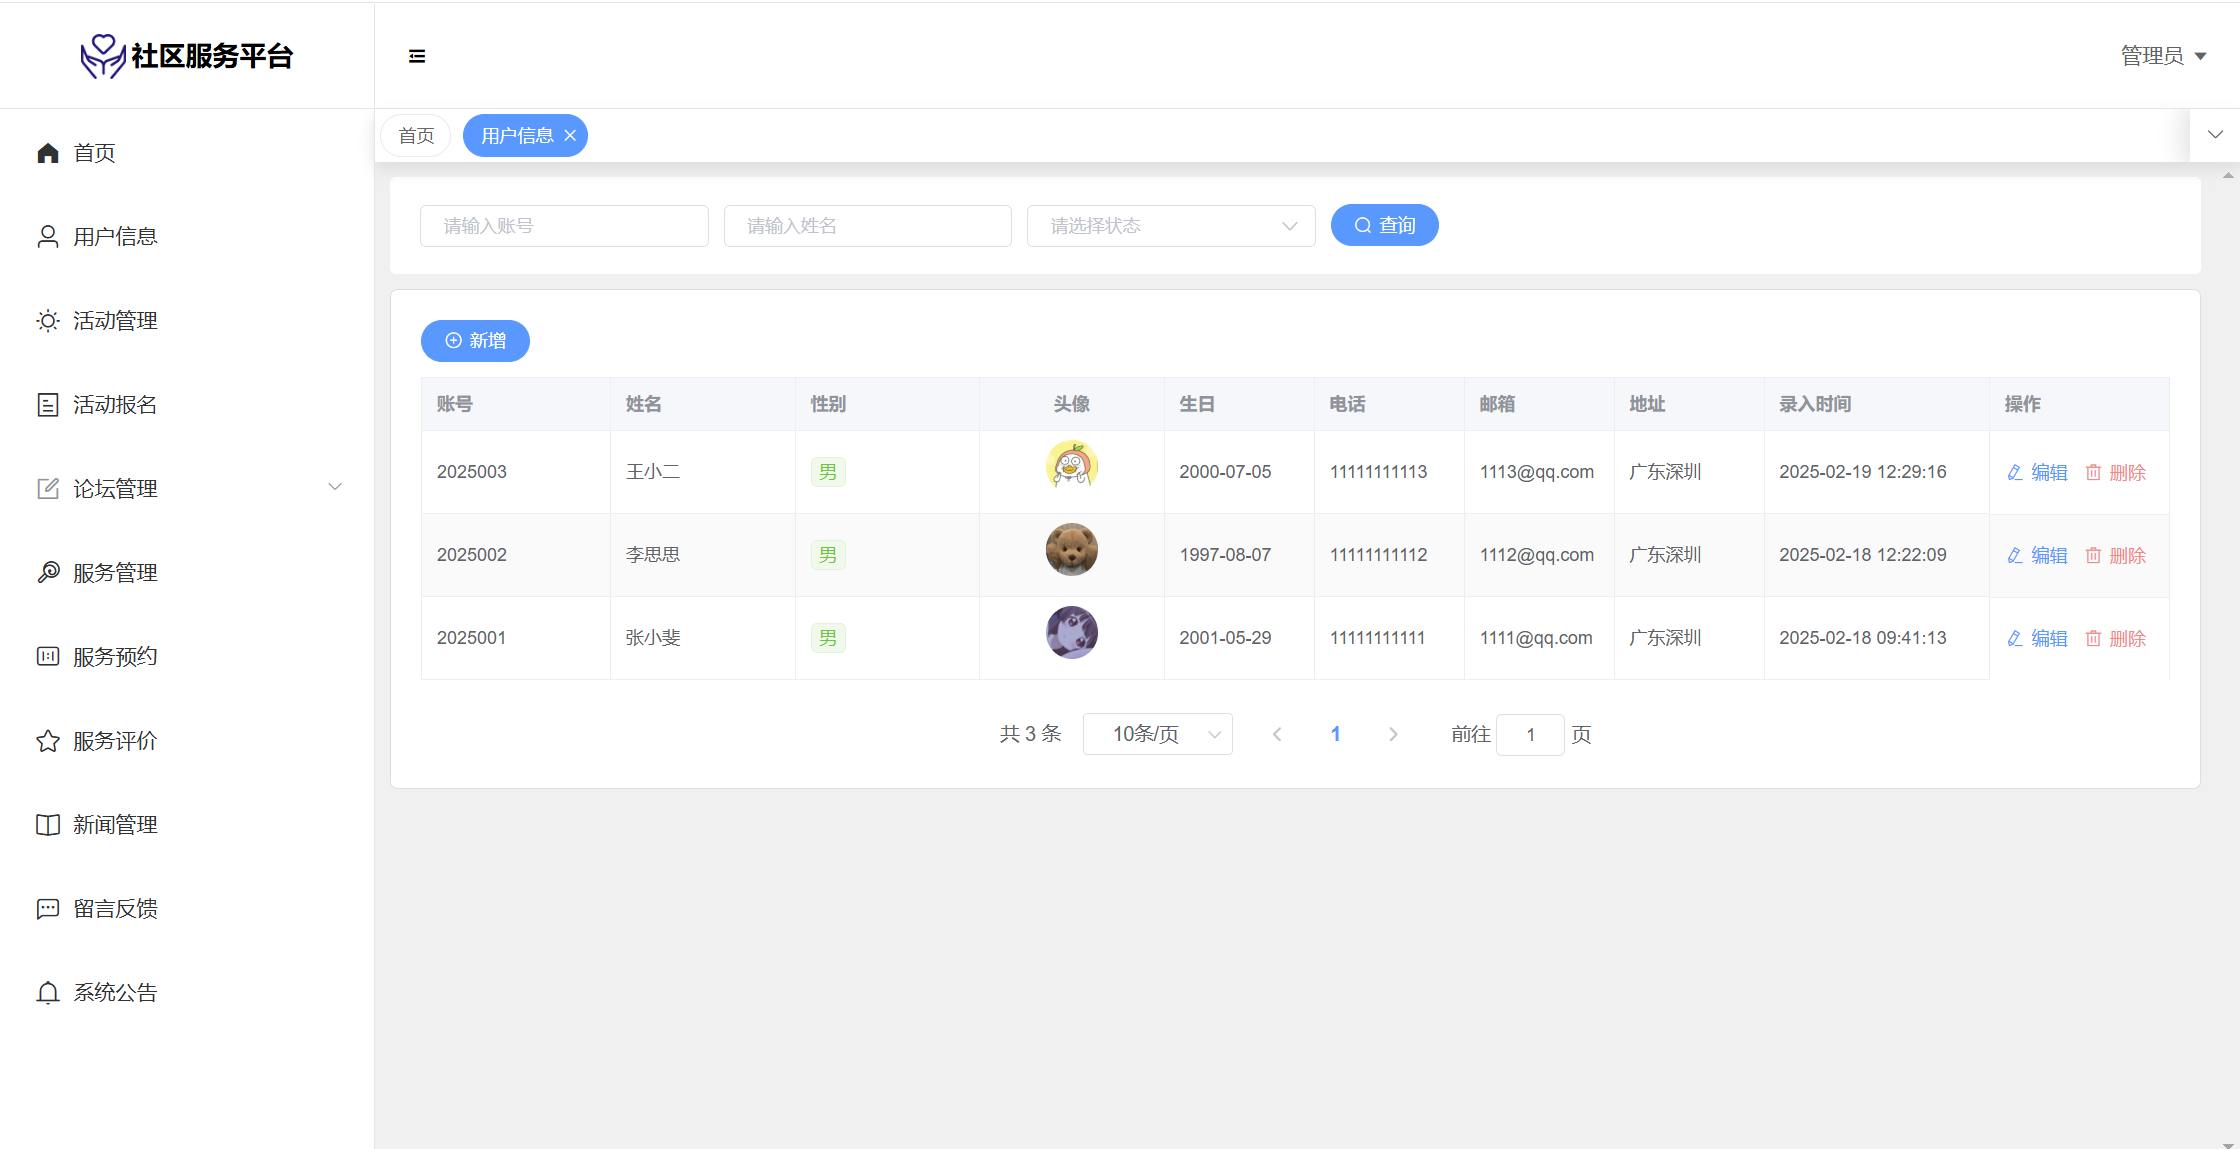The height and width of the screenshot is (1149, 2240).
Task: Open the 管理员 account dropdown
Action: click(x=2163, y=56)
